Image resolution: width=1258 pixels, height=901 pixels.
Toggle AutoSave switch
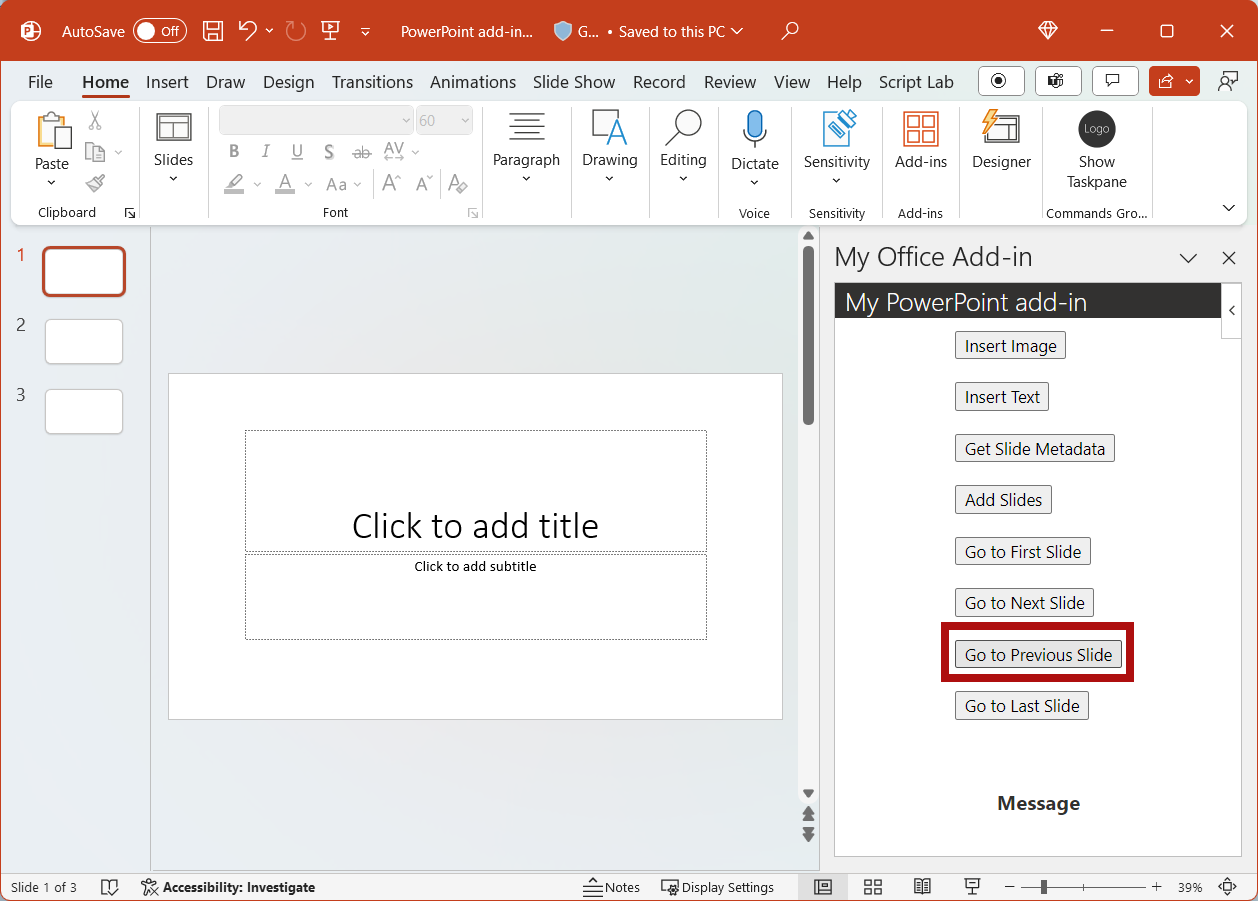[160, 31]
